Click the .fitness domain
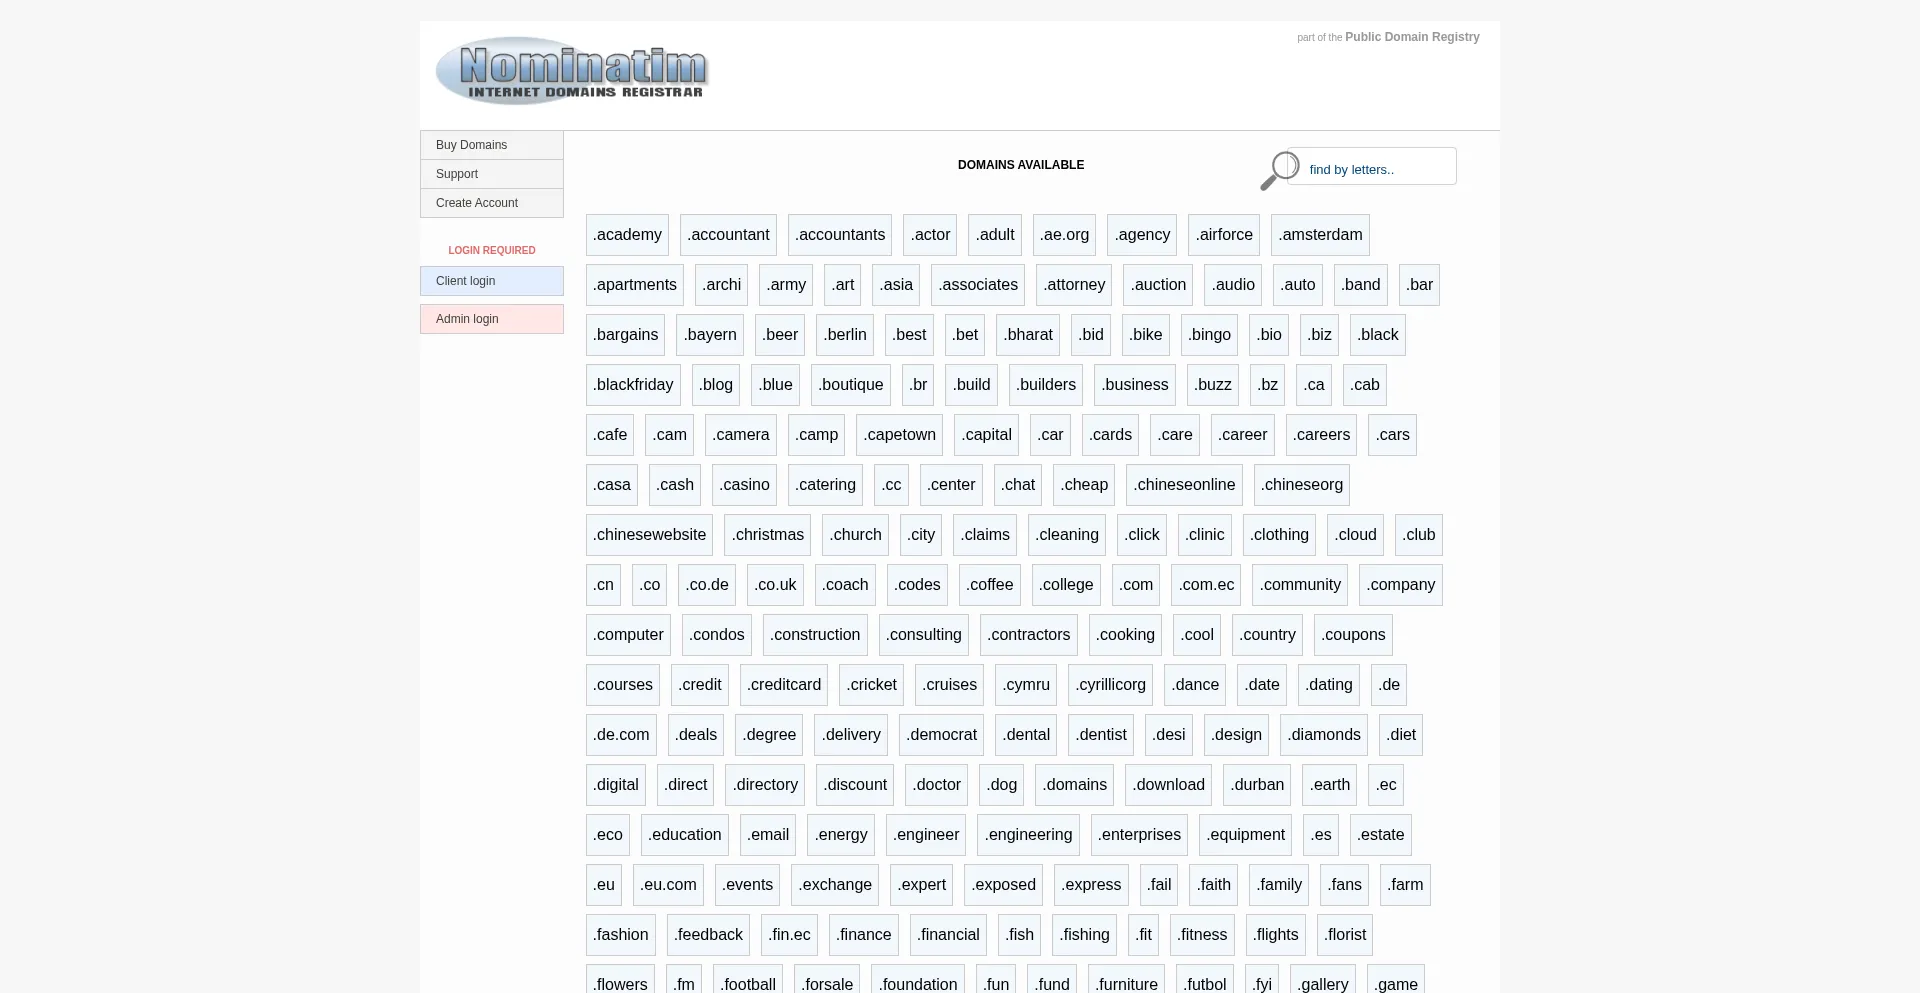This screenshot has height=993, width=1920. point(1202,935)
